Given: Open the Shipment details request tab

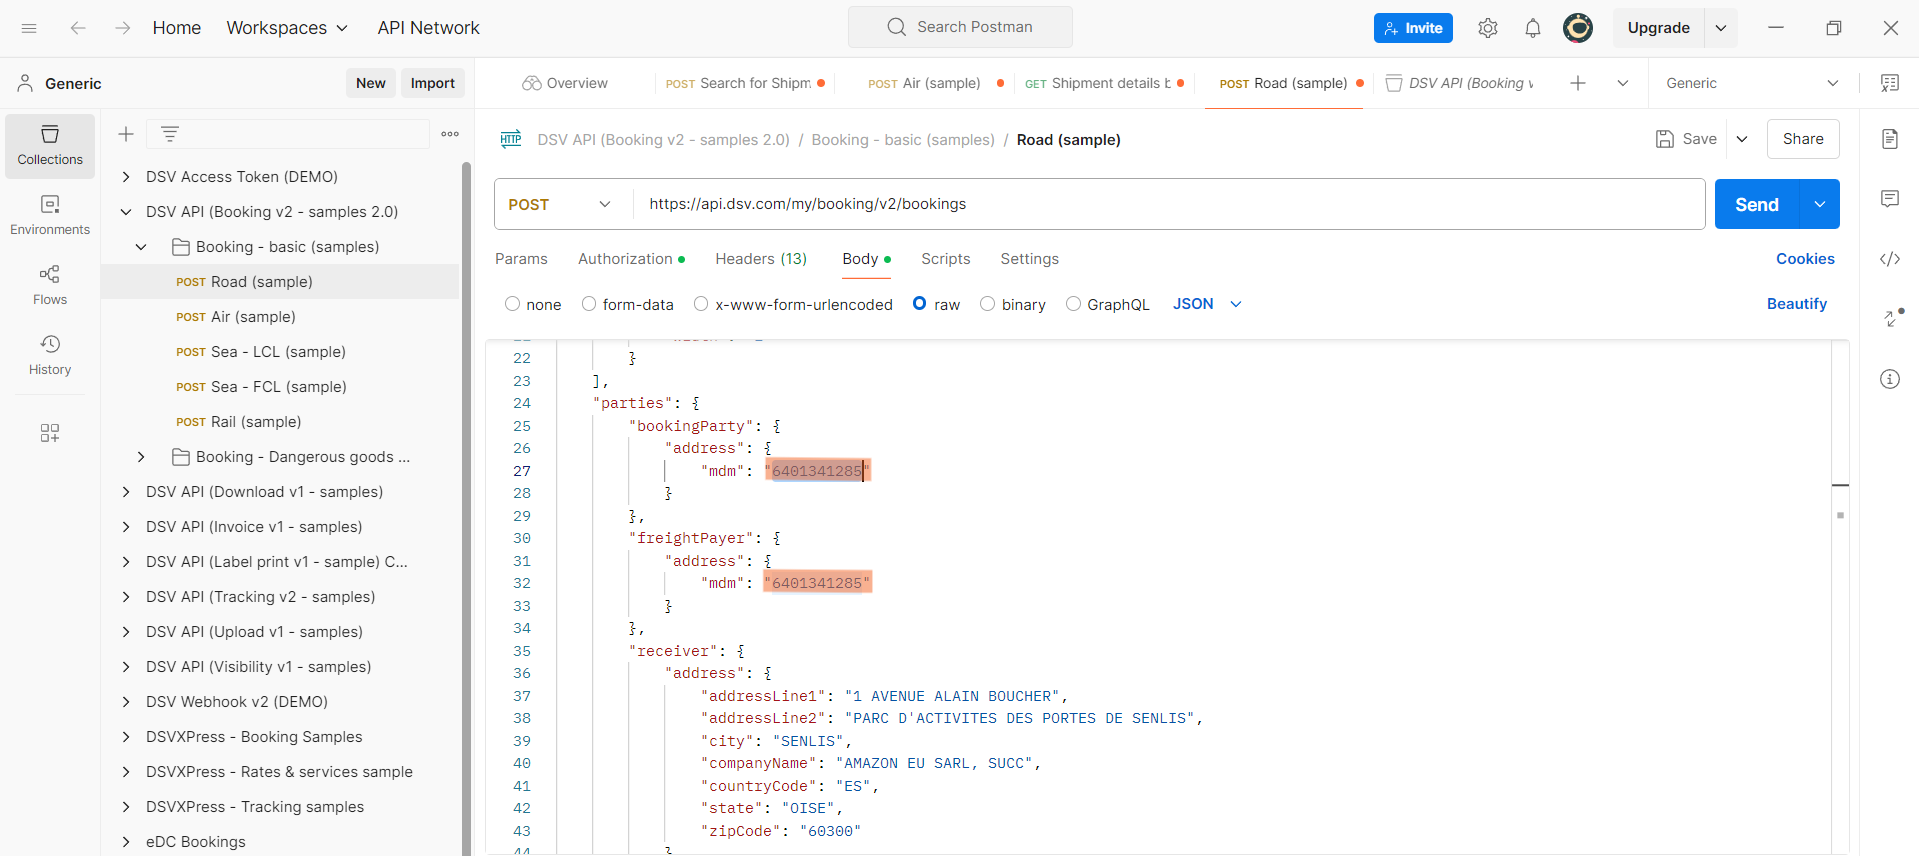Looking at the screenshot, I should (x=1102, y=83).
